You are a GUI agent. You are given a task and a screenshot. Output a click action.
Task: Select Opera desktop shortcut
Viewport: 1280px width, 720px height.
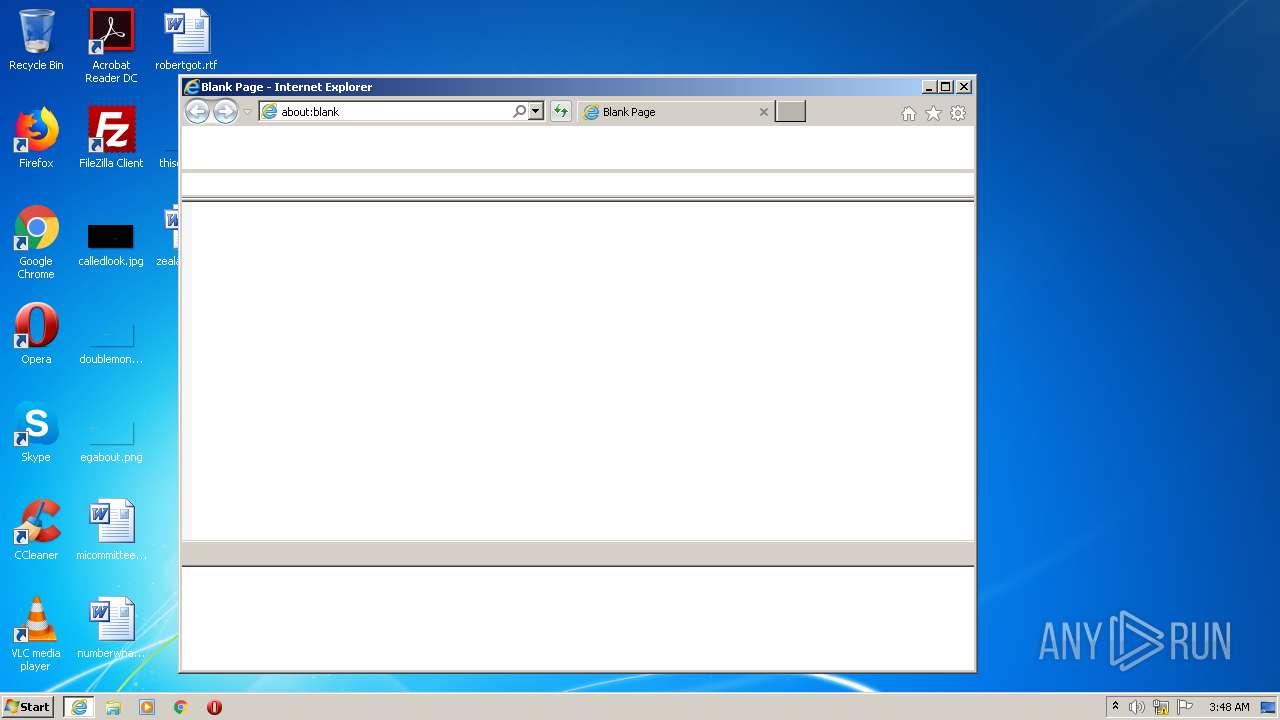point(36,334)
